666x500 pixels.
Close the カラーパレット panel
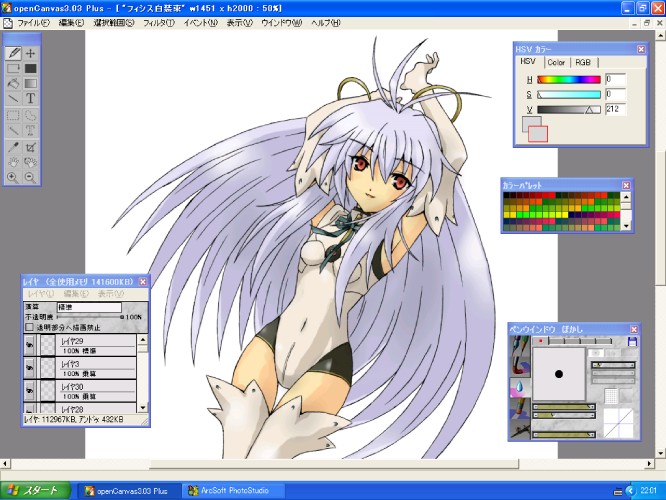(x=626, y=185)
